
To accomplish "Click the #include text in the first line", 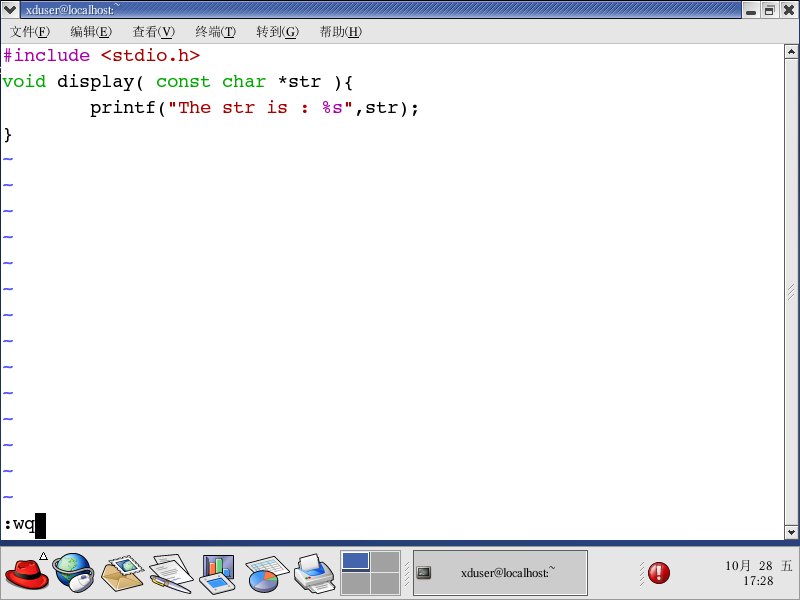I will click(46, 55).
